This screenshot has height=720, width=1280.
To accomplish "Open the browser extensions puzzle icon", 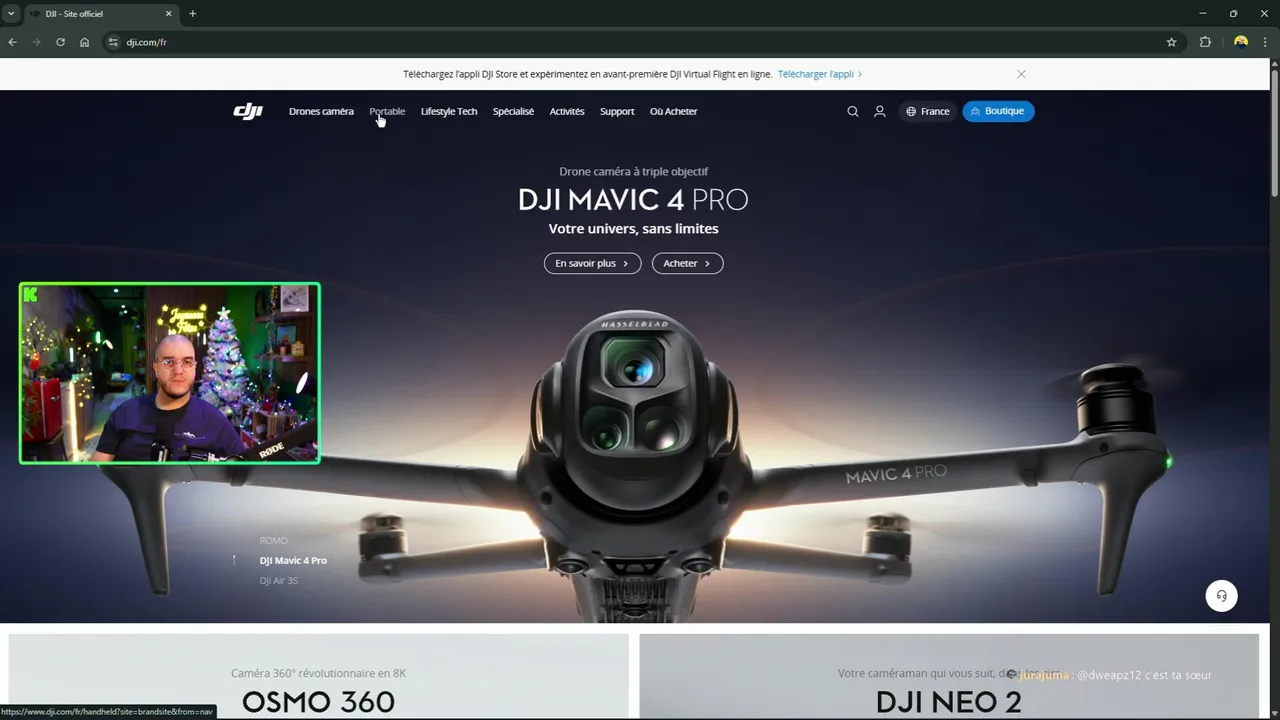I will 1205,42.
